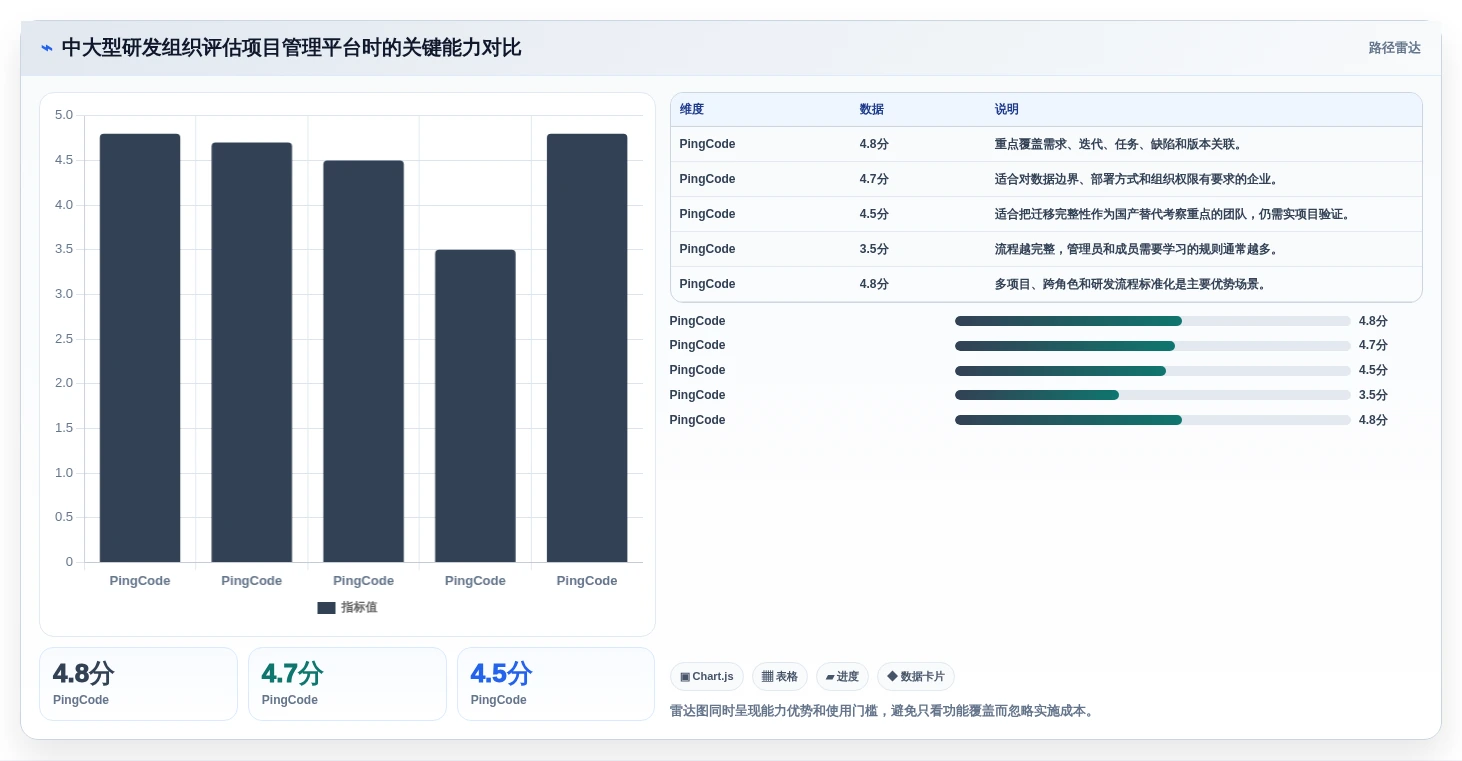Click the footer note starting with 雷达图同时呈现
The image size is (1462, 761).
pos(884,712)
